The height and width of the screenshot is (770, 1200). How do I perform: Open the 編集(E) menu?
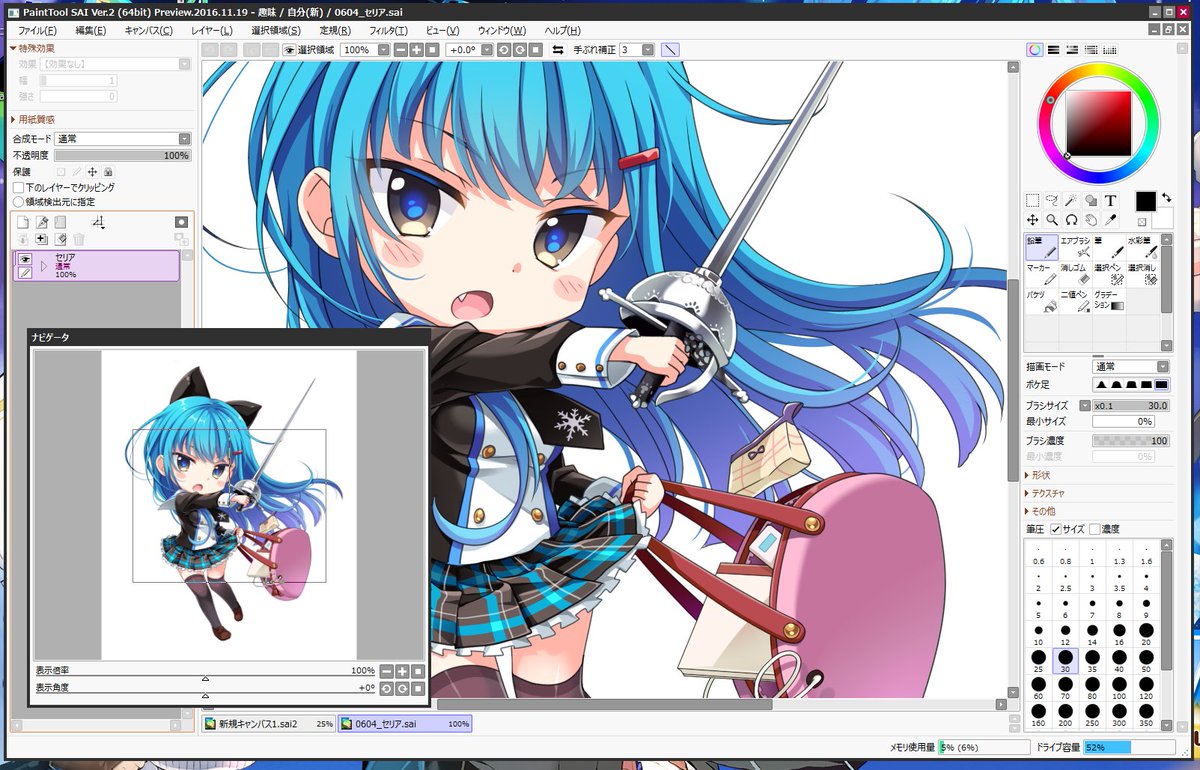click(x=90, y=31)
